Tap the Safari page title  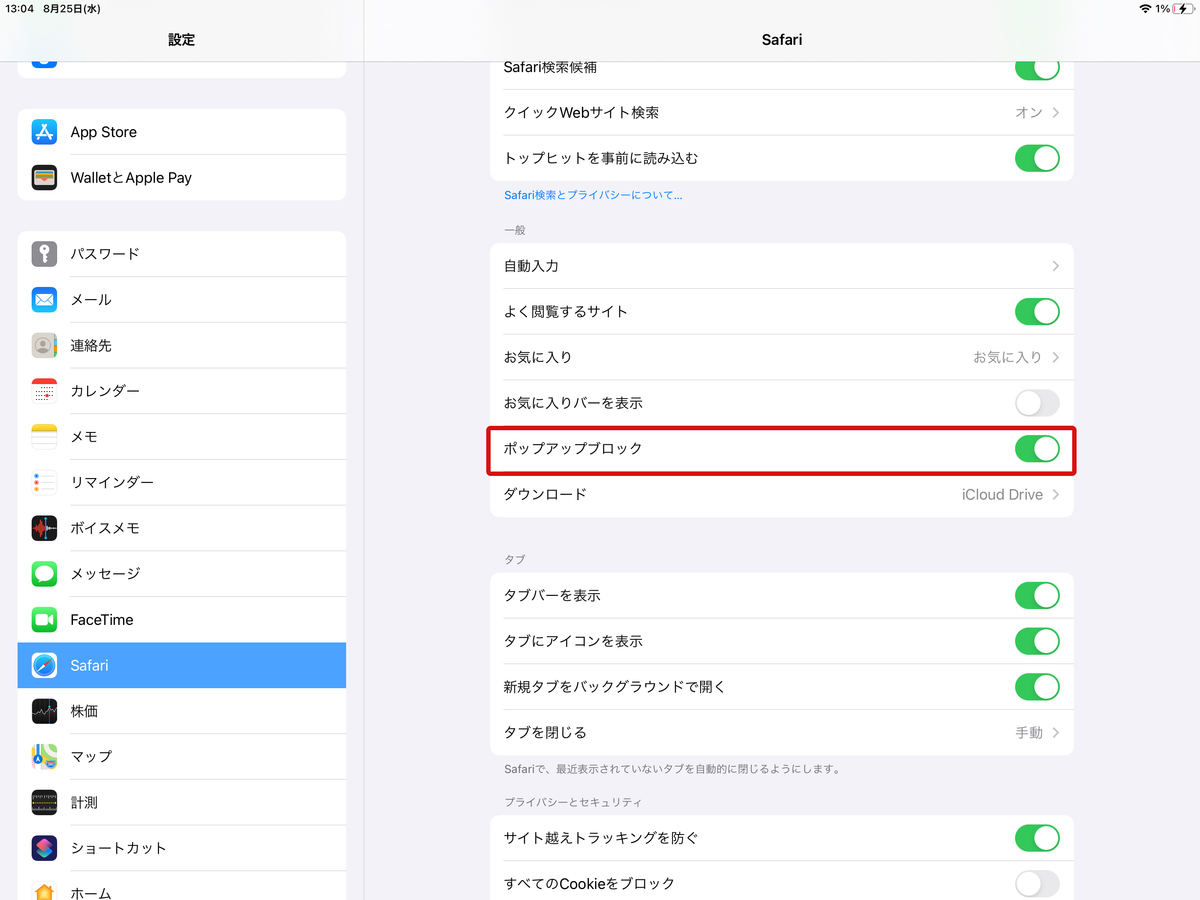coord(782,40)
